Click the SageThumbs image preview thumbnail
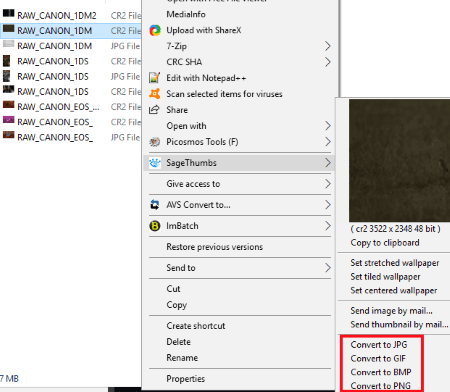The height and width of the screenshot is (392, 450). pyautogui.click(x=399, y=160)
